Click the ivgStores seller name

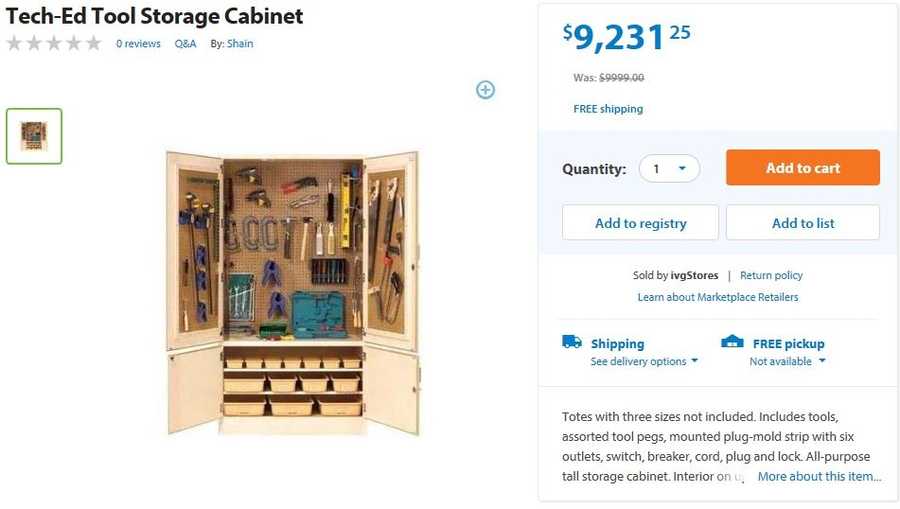(694, 275)
